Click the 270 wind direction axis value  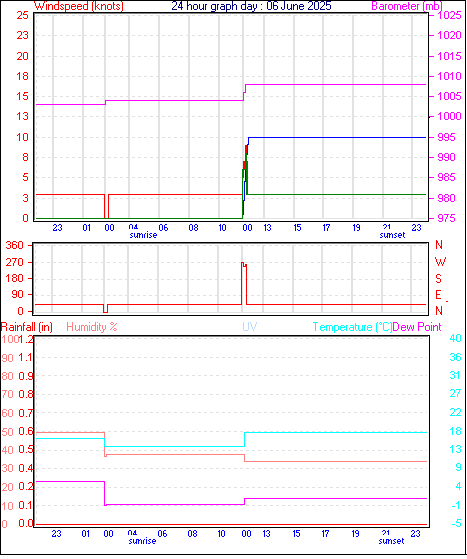pos(15,262)
